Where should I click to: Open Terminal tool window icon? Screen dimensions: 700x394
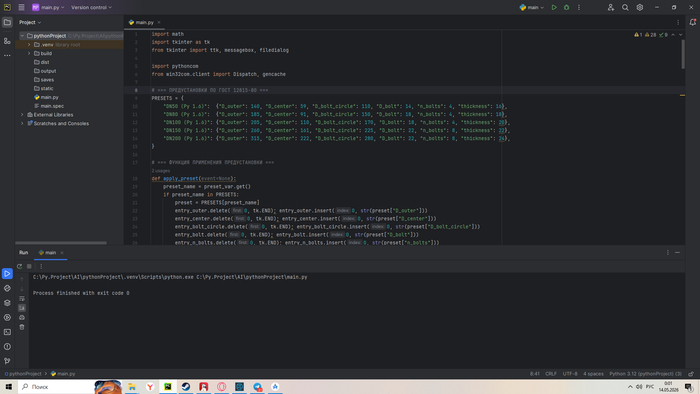point(7,332)
